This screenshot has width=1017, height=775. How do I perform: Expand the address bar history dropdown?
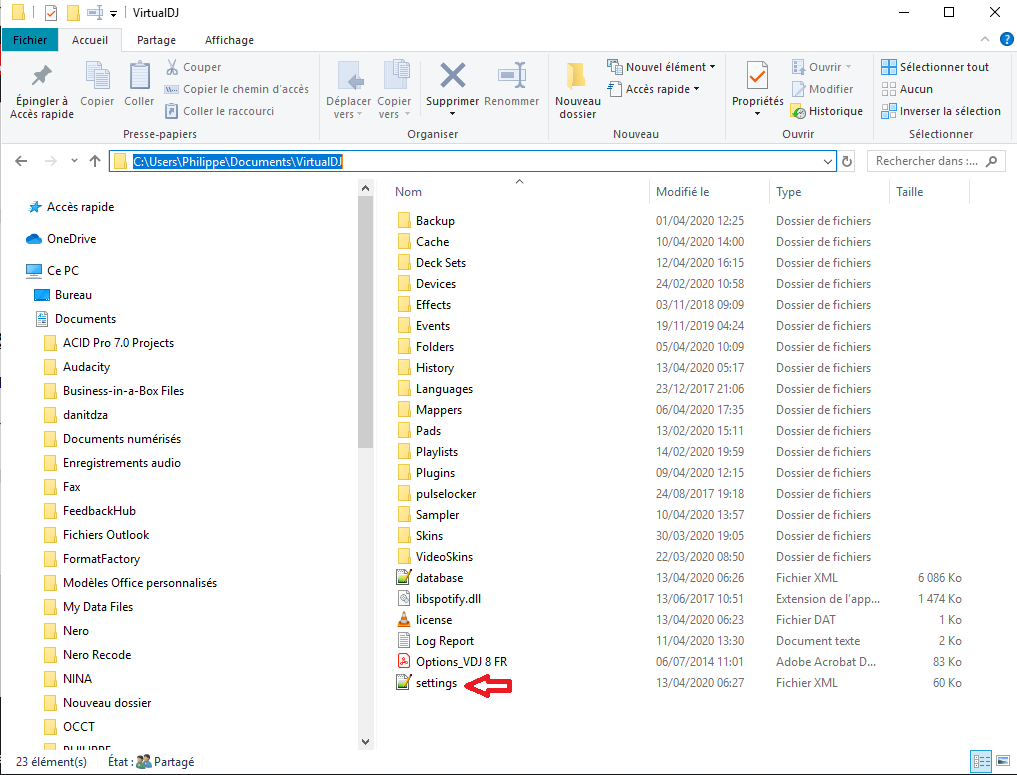827,161
